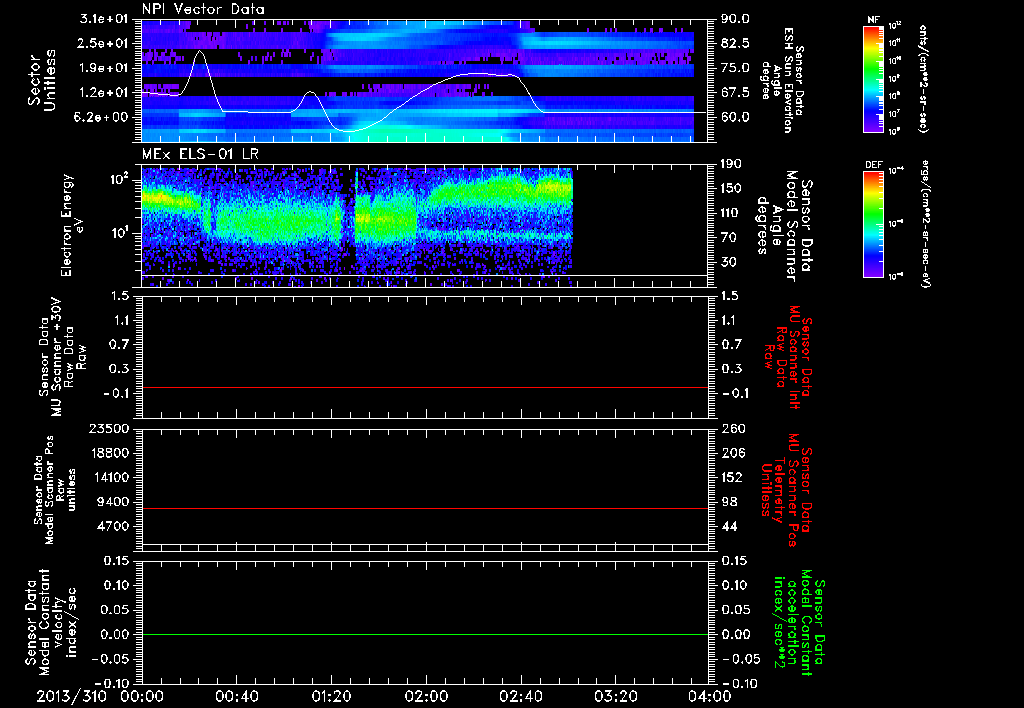
Task: Click the red MU Scanner Inh line
Action: tap(424, 387)
